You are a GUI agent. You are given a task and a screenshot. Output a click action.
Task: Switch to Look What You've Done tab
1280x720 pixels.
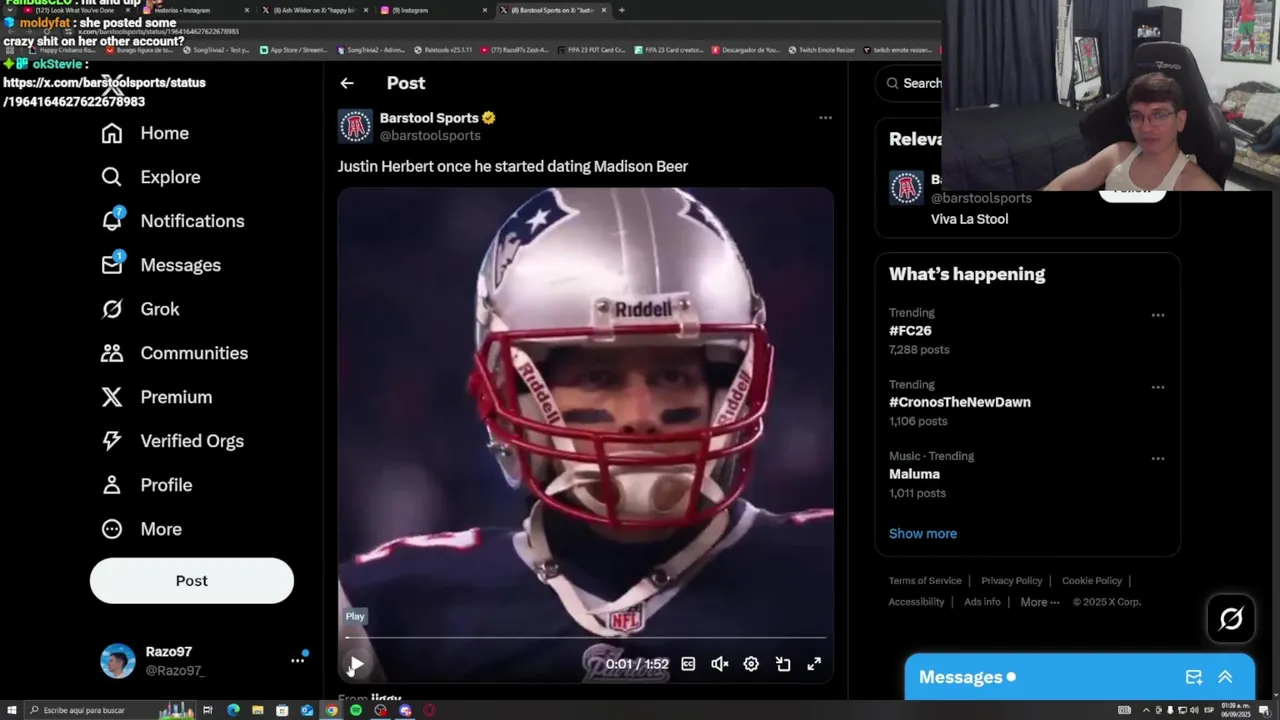(75, 10)
